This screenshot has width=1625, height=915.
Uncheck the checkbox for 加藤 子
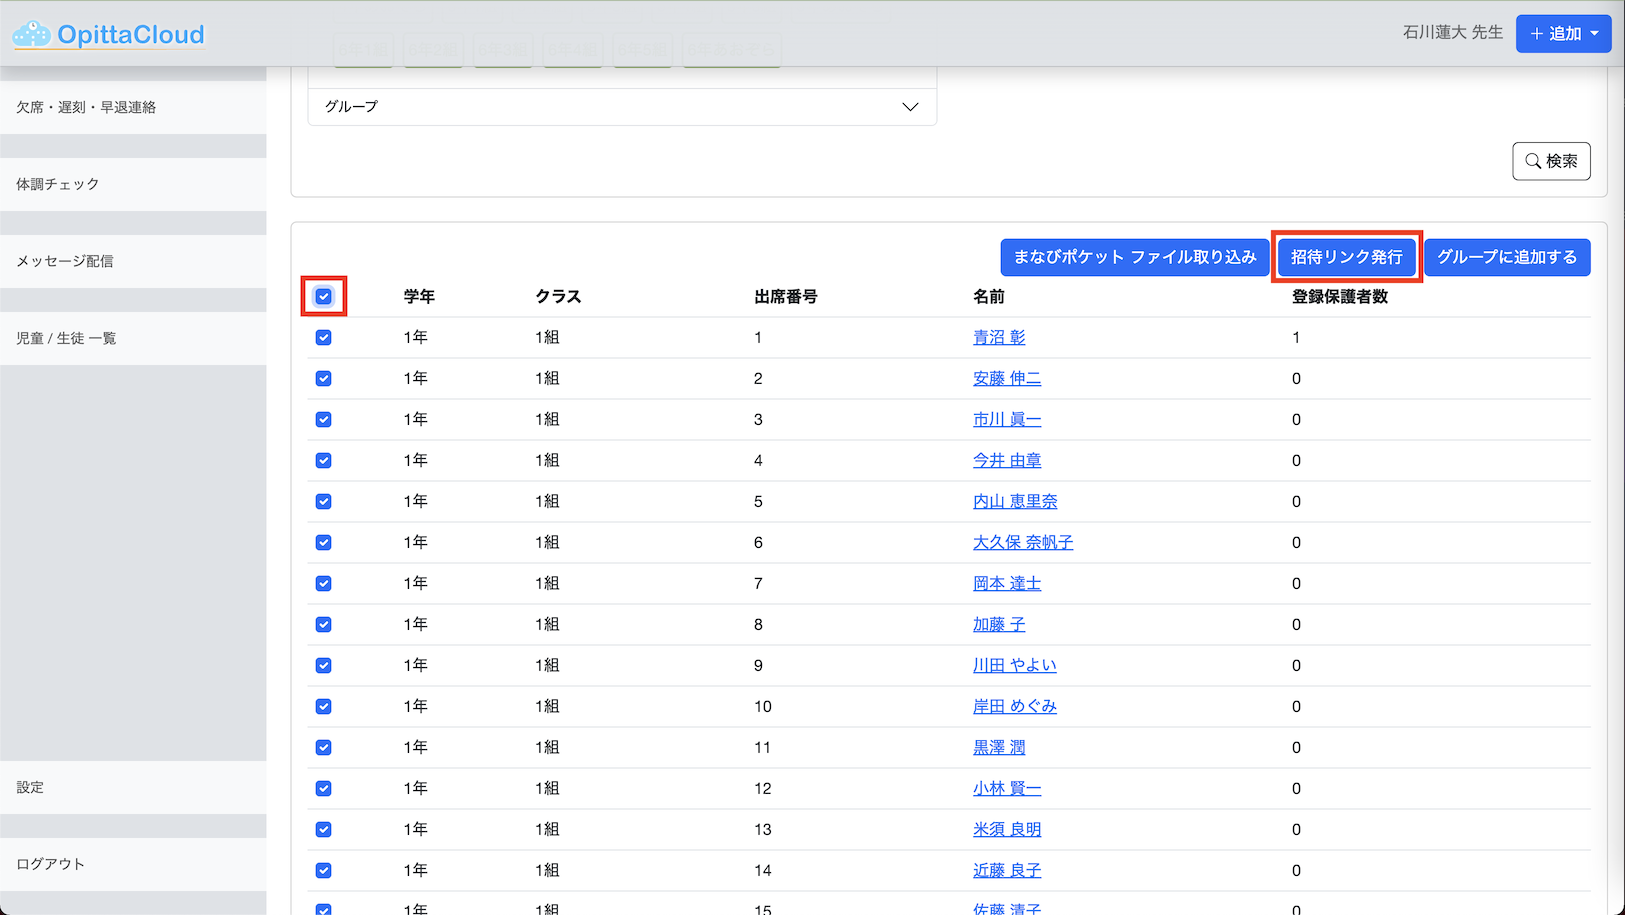tap(324, 624)
